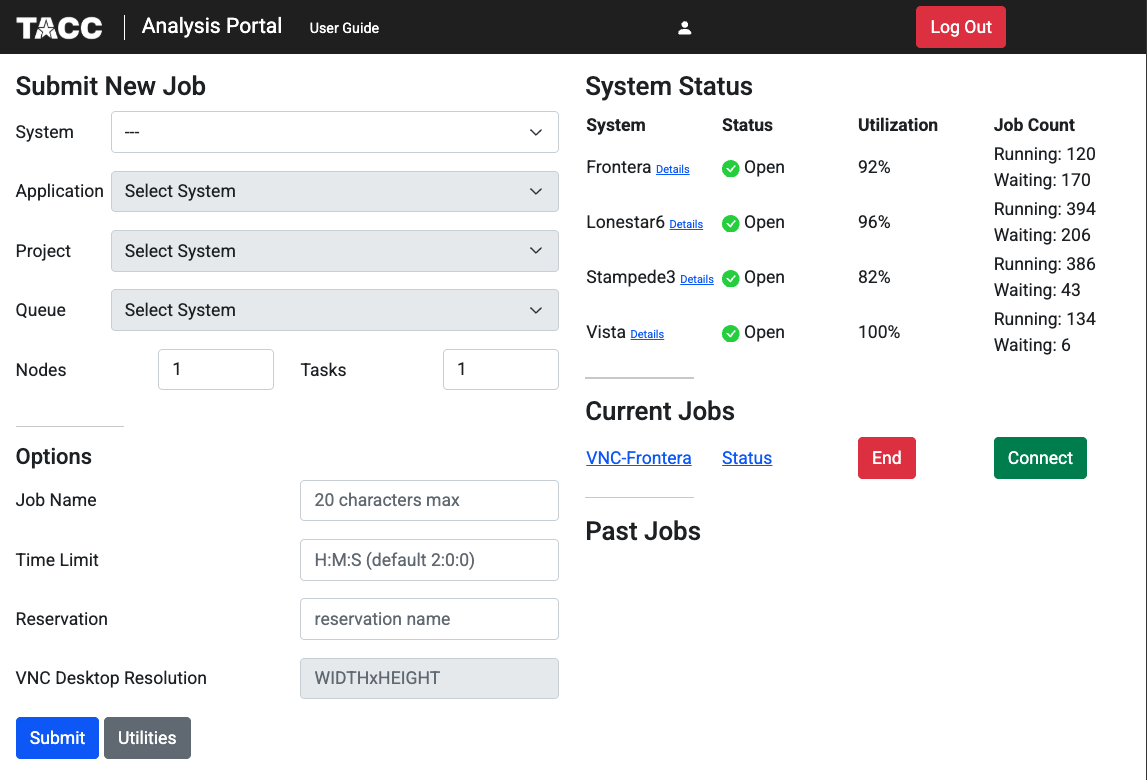Open Details for Stampede3
Screen dimensions: 1147x780
pos(696,279)
